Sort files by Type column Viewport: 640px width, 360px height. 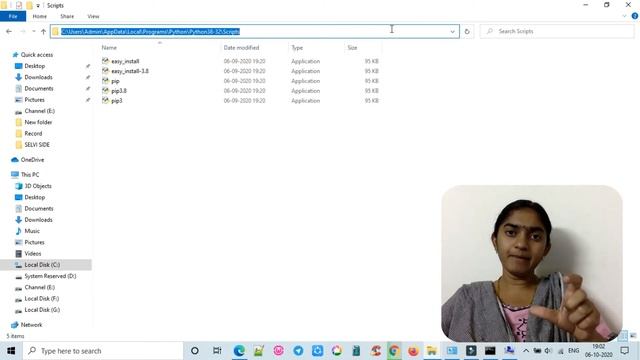[297, 48]
